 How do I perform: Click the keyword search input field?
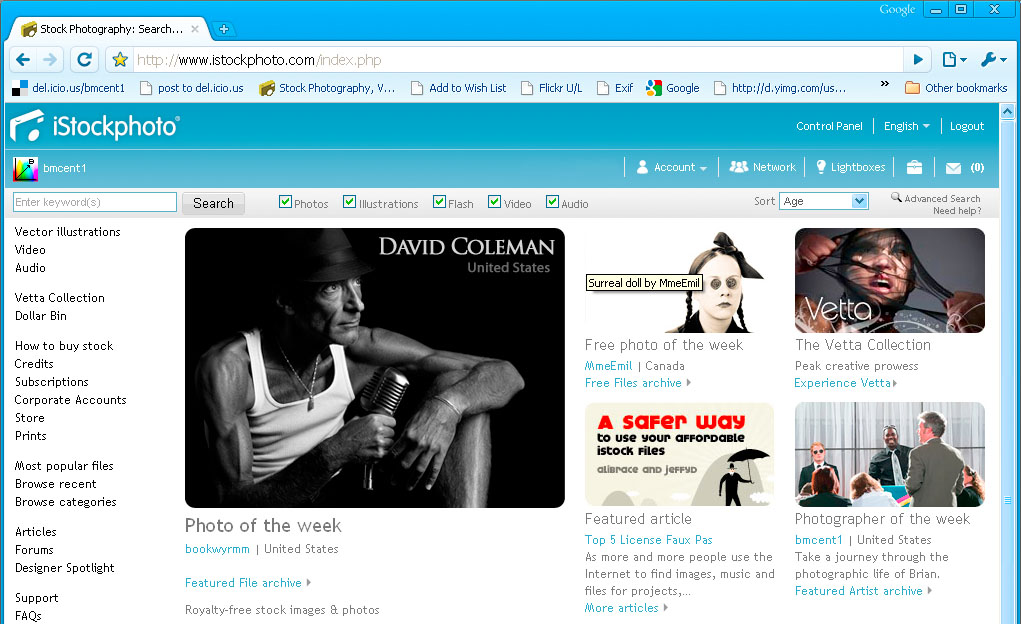coord(95,202)
